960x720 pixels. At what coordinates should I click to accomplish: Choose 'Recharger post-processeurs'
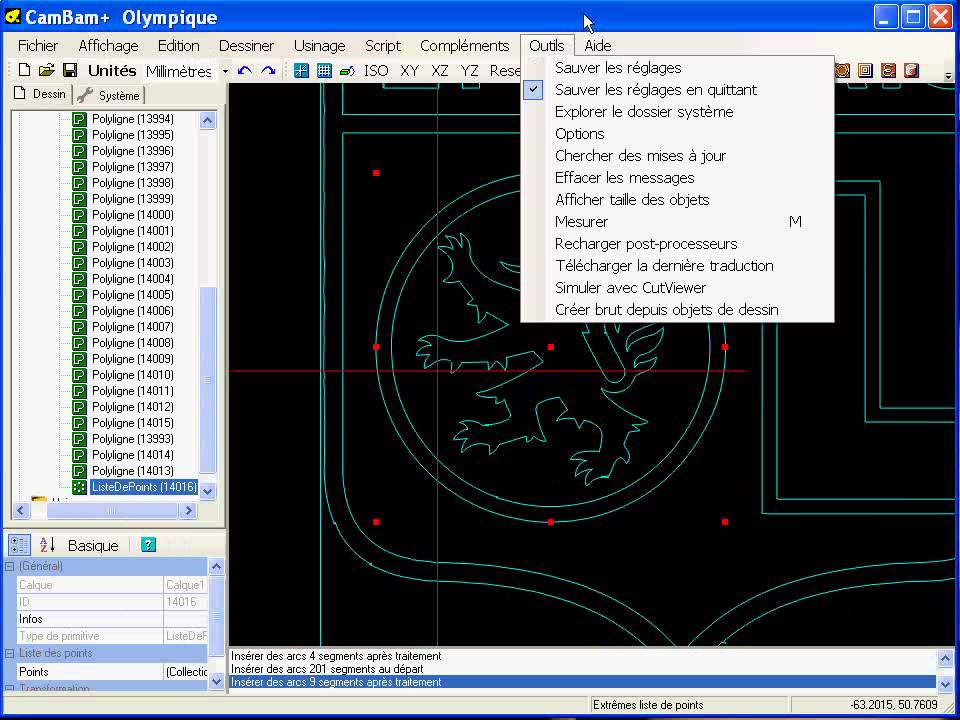click(678, 244)
